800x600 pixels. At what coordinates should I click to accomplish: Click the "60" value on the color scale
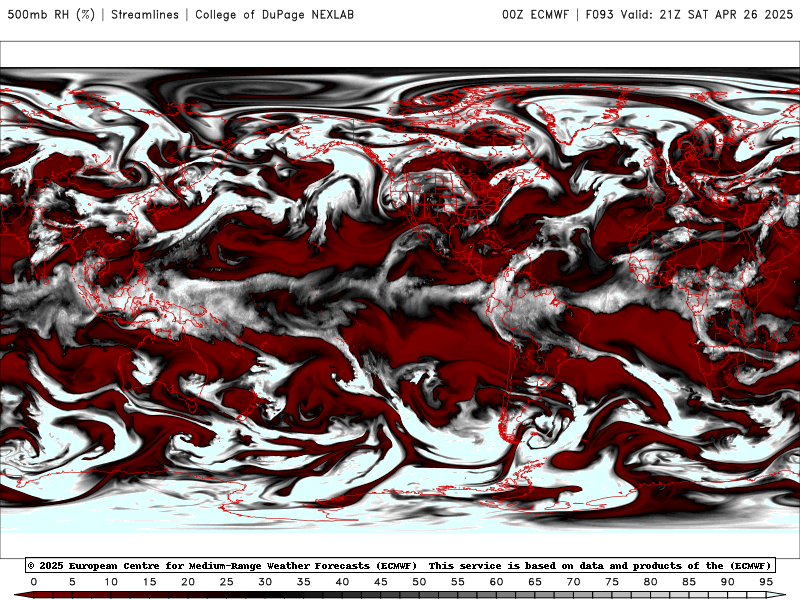coord(496,582)
